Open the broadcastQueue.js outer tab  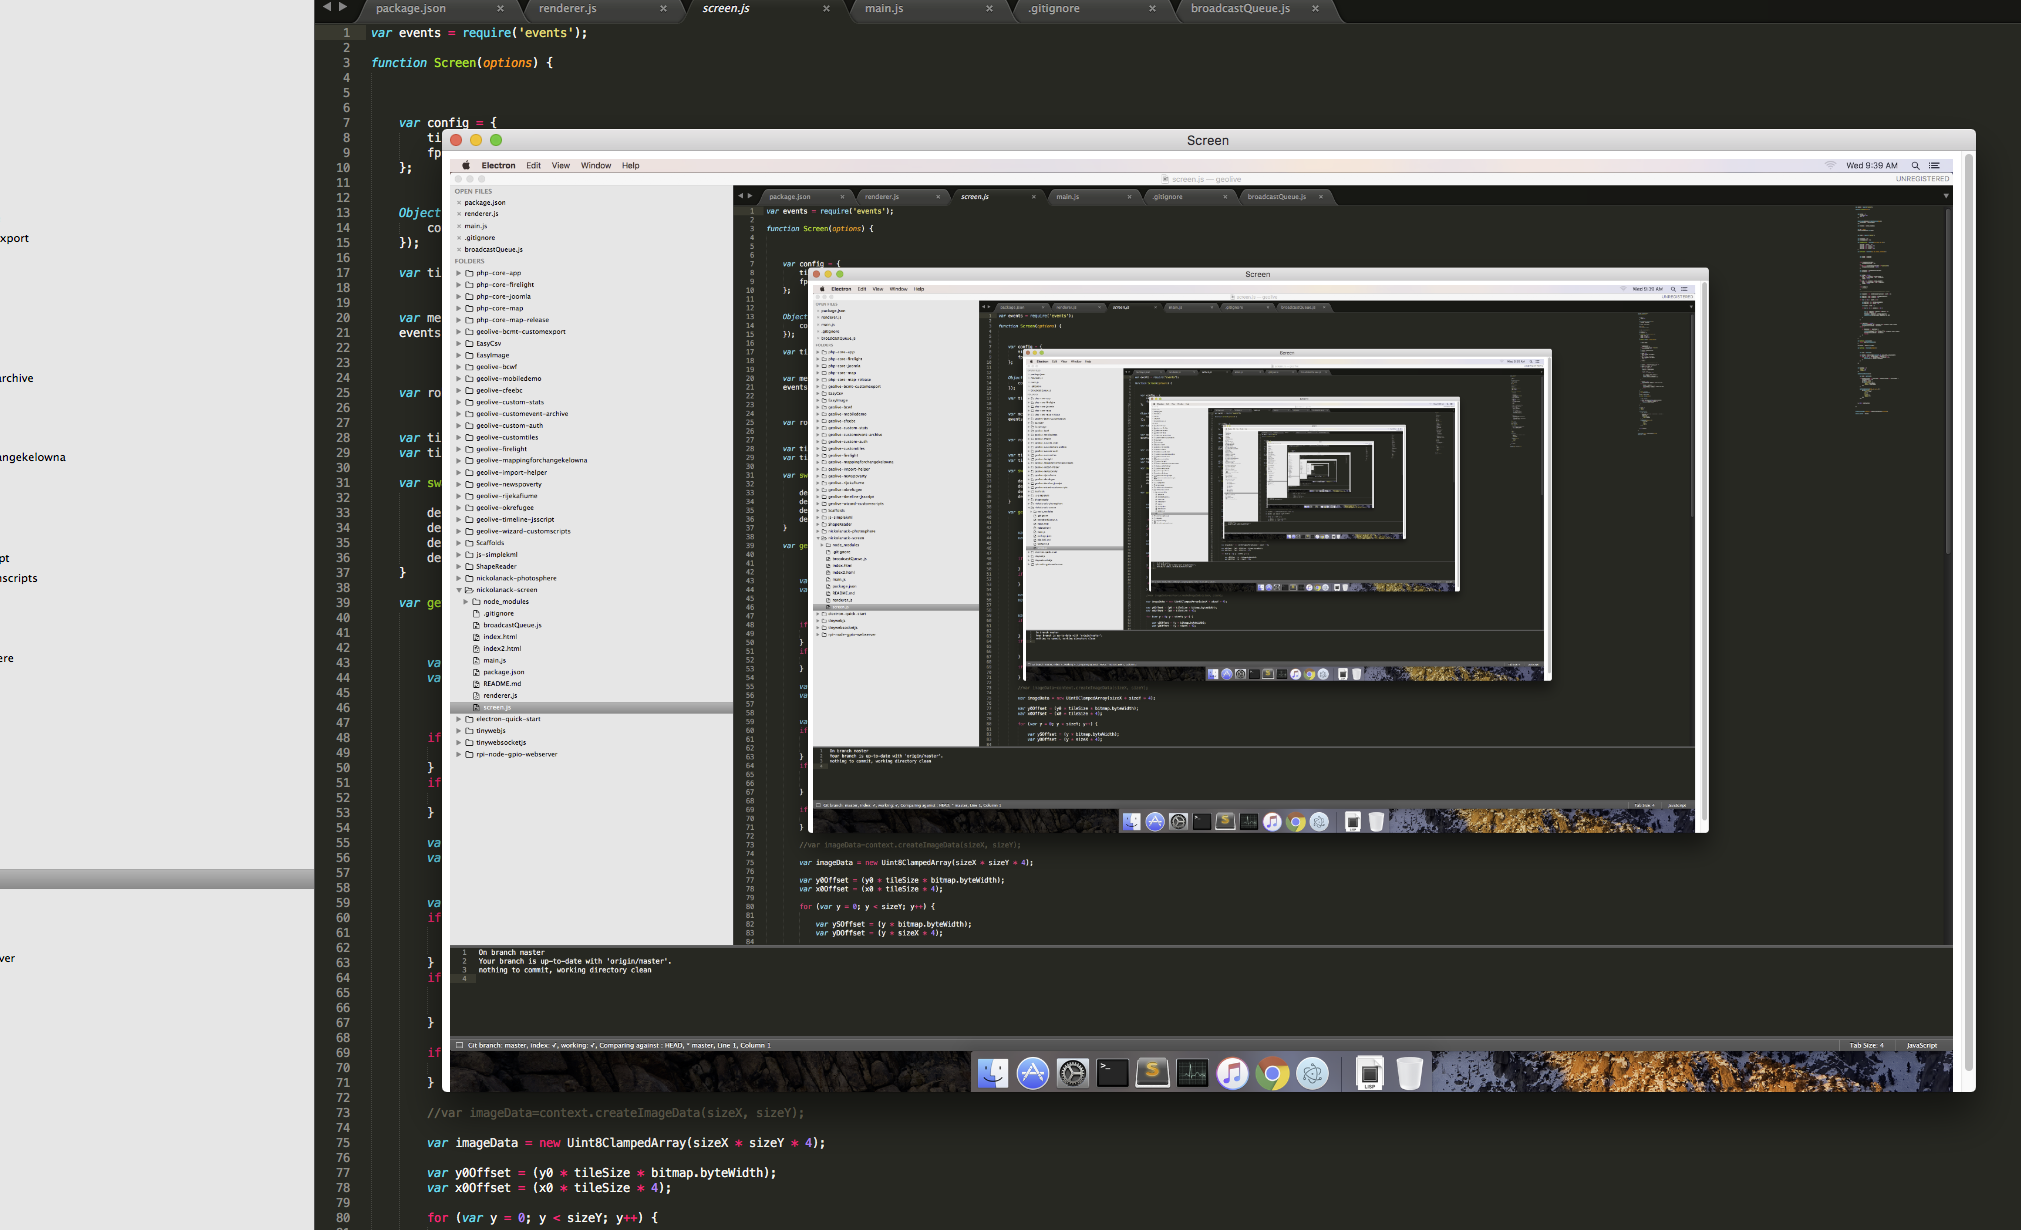click(x=1239, y=8)
